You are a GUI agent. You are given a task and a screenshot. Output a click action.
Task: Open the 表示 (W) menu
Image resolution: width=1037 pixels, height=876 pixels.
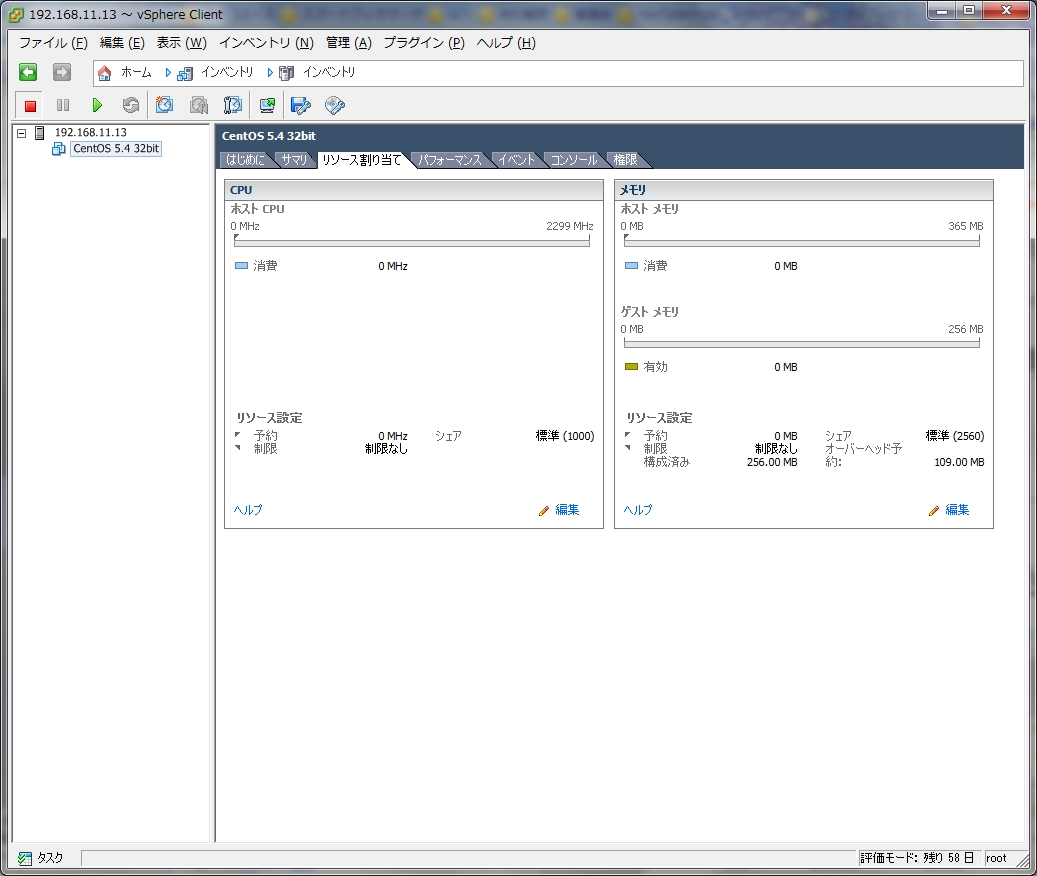tap(181, 43)
